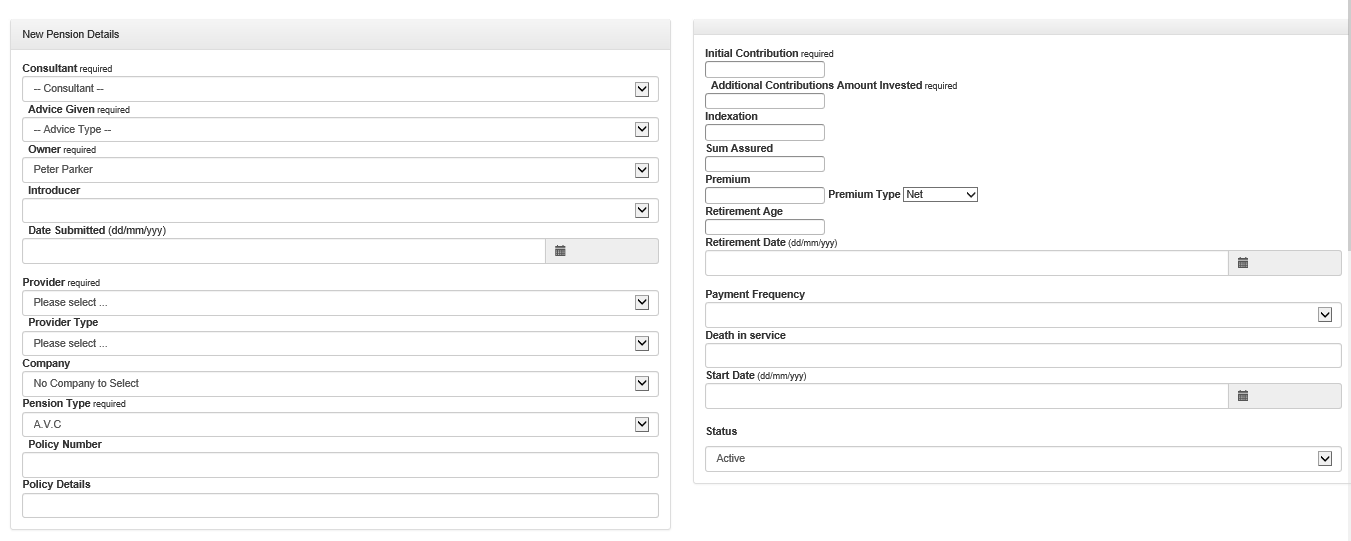
Task: Expand the Company dropdown
Action: (x=340, y=384)
